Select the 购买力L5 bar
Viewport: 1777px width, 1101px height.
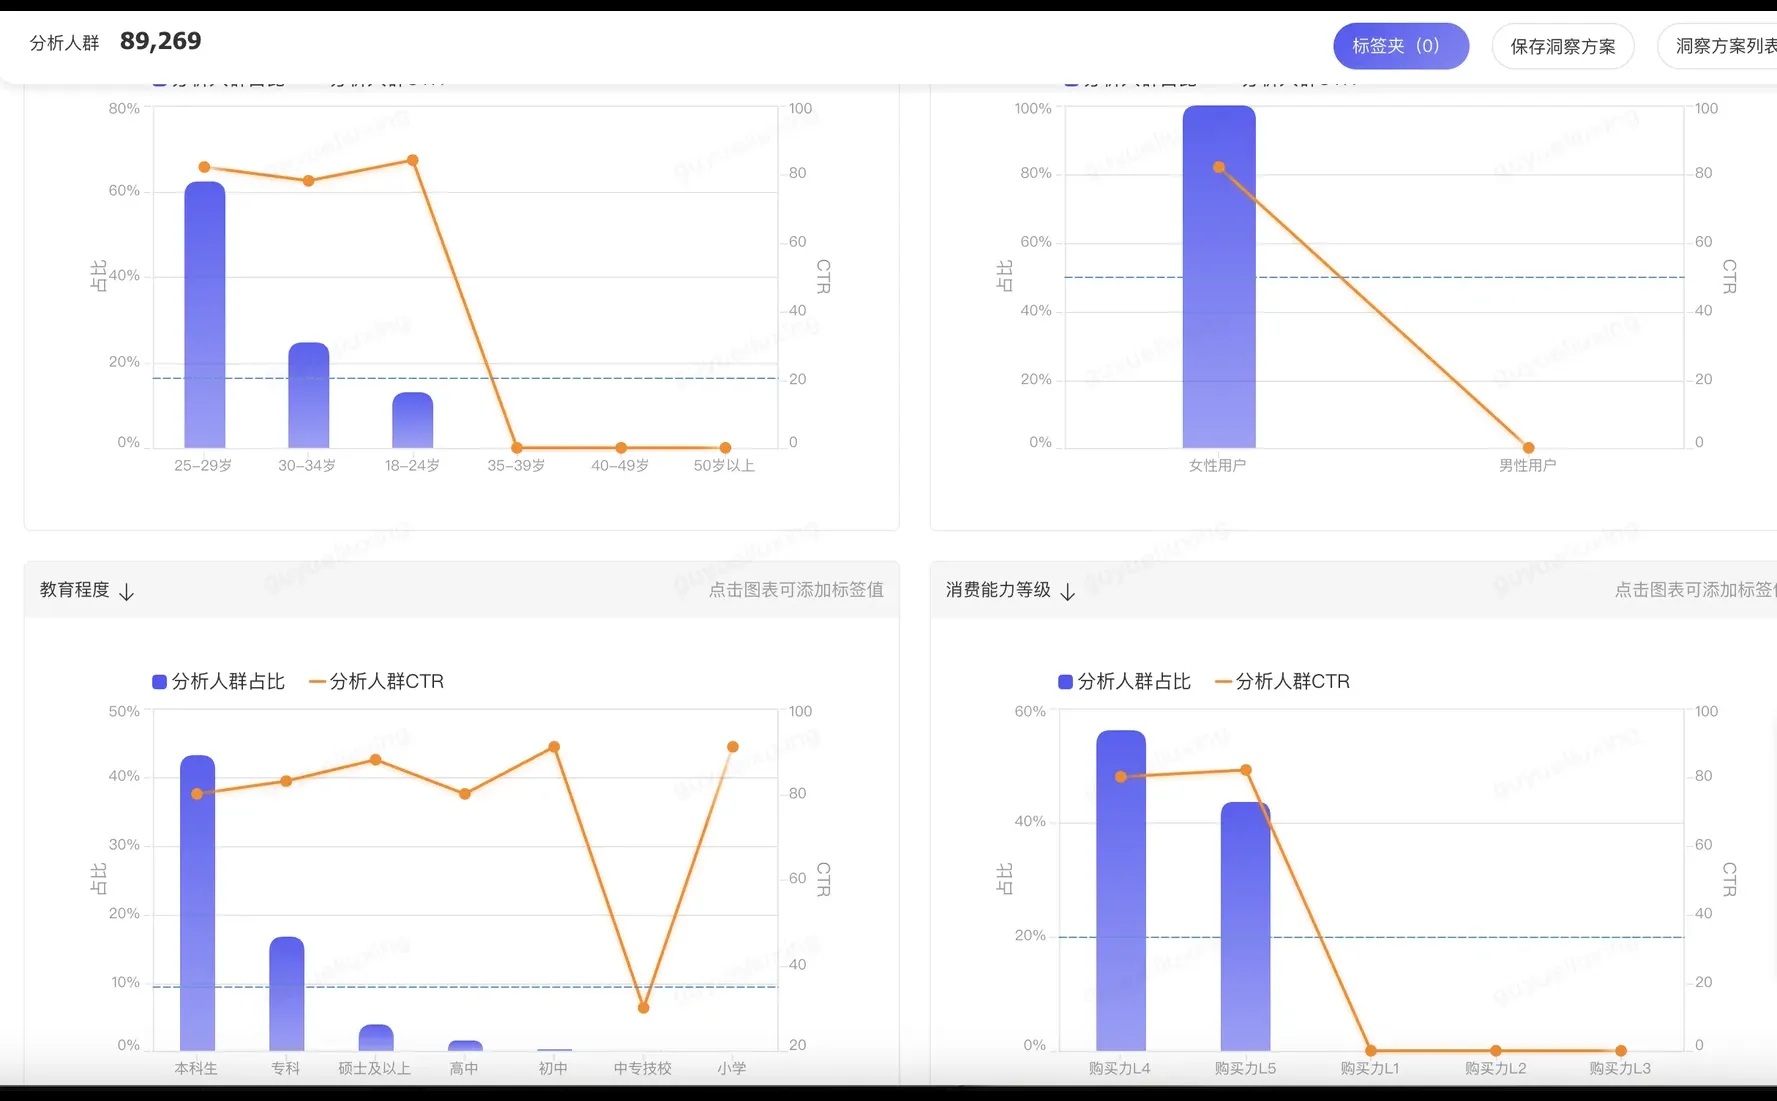(1245, 927)
